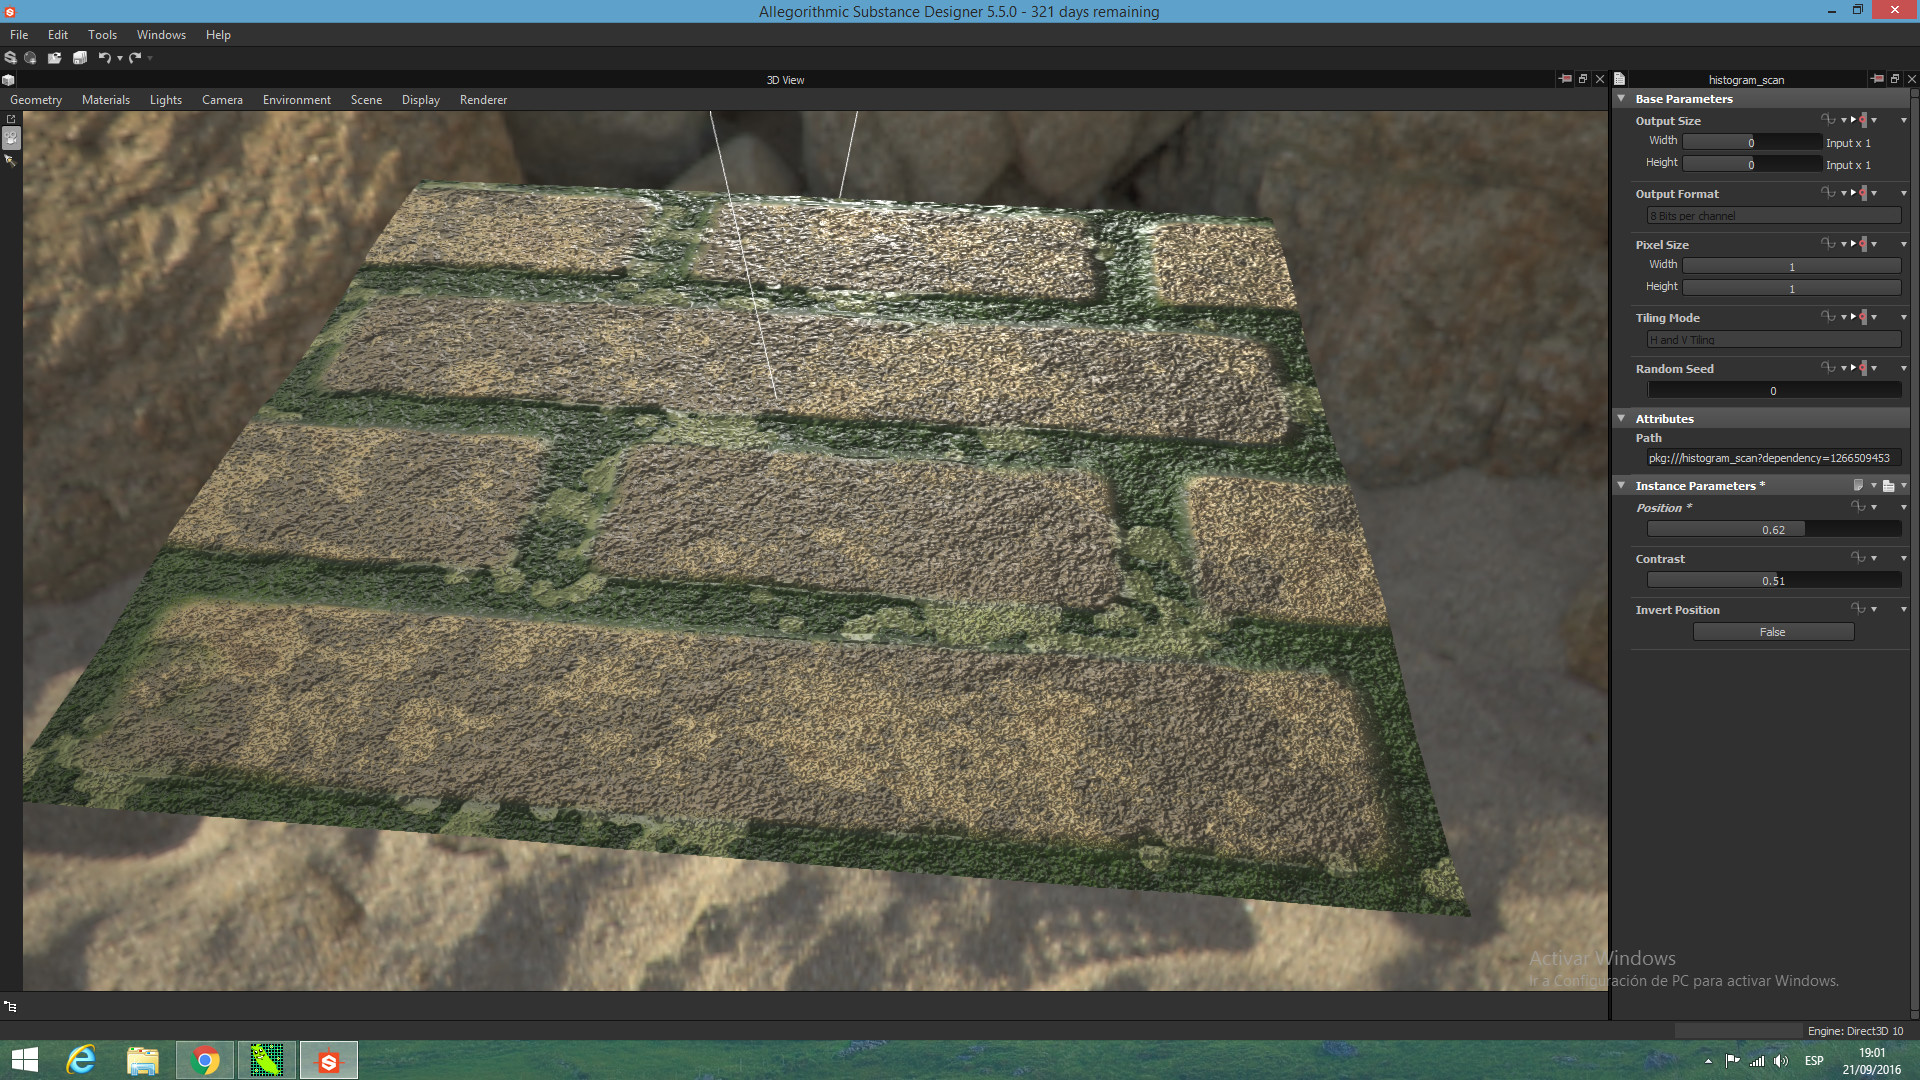
Task: Open the Materials menu
Action: pos(105,100)
